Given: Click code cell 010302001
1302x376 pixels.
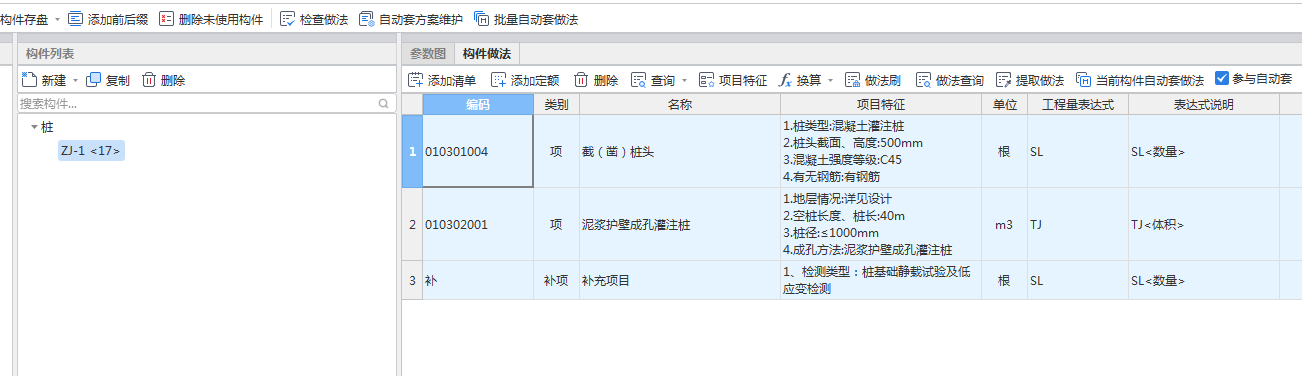Looking at the screenshot, I should [x=478, y=225].
